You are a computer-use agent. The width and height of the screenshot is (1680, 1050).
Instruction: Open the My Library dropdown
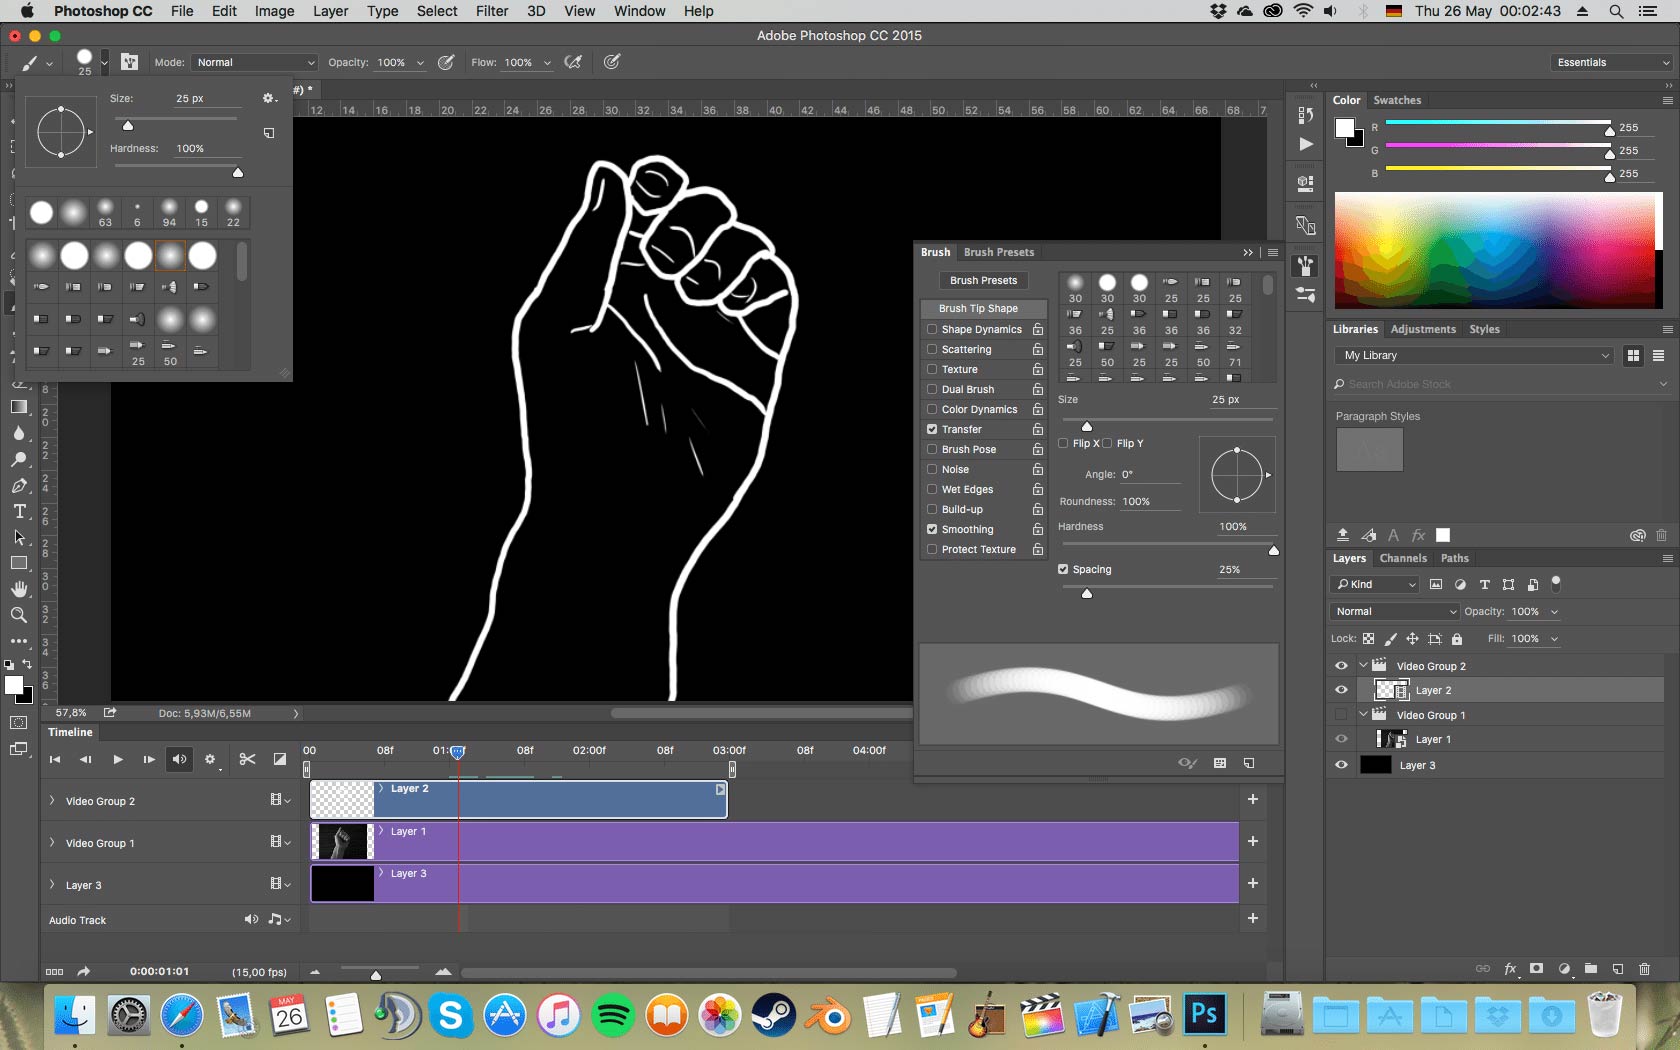click(x=1474, y=355)
